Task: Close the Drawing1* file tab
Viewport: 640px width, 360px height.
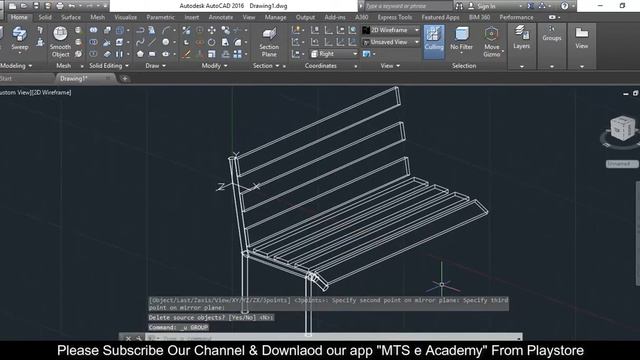Action: (108, 78)
